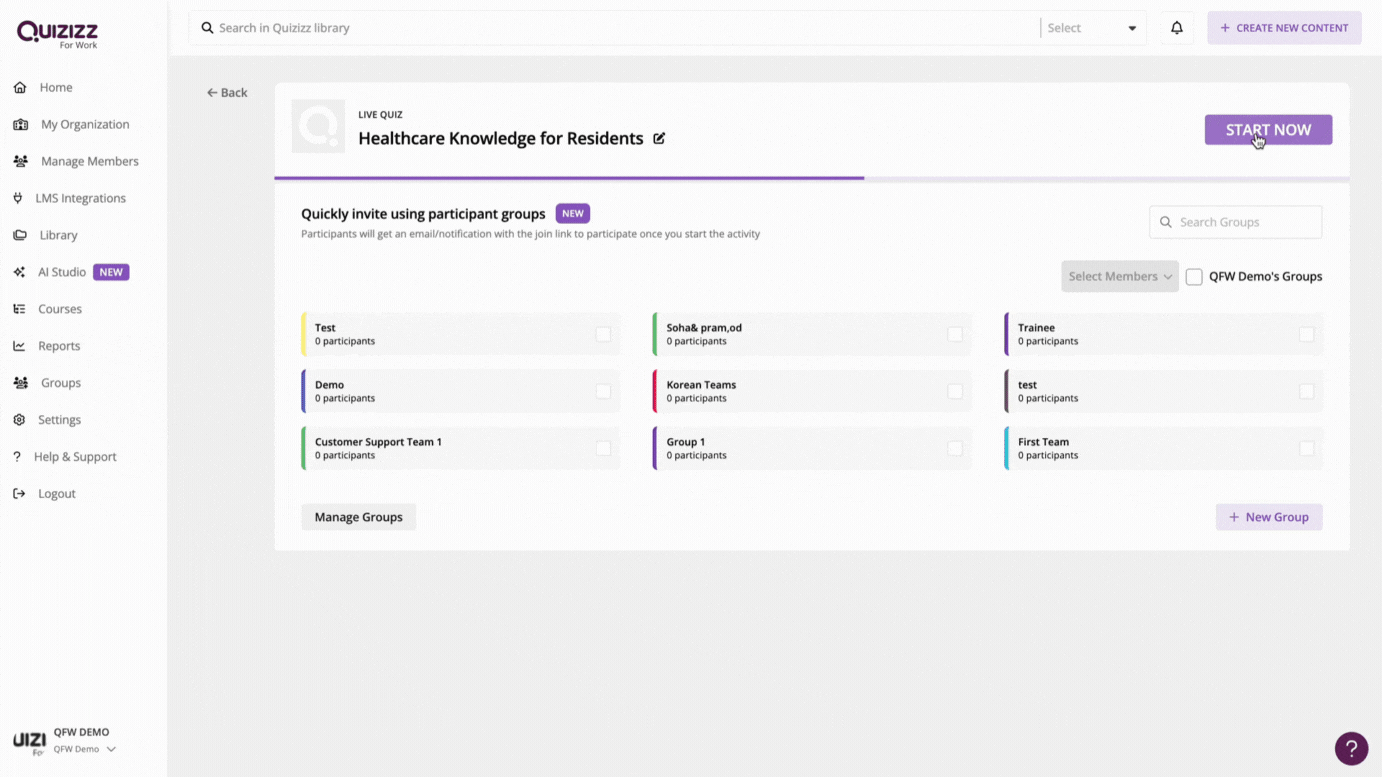This screenshot has height=777, width=1382.
Task: Click the Search in Quizizz library field
Action: click(x=614, y=28)
